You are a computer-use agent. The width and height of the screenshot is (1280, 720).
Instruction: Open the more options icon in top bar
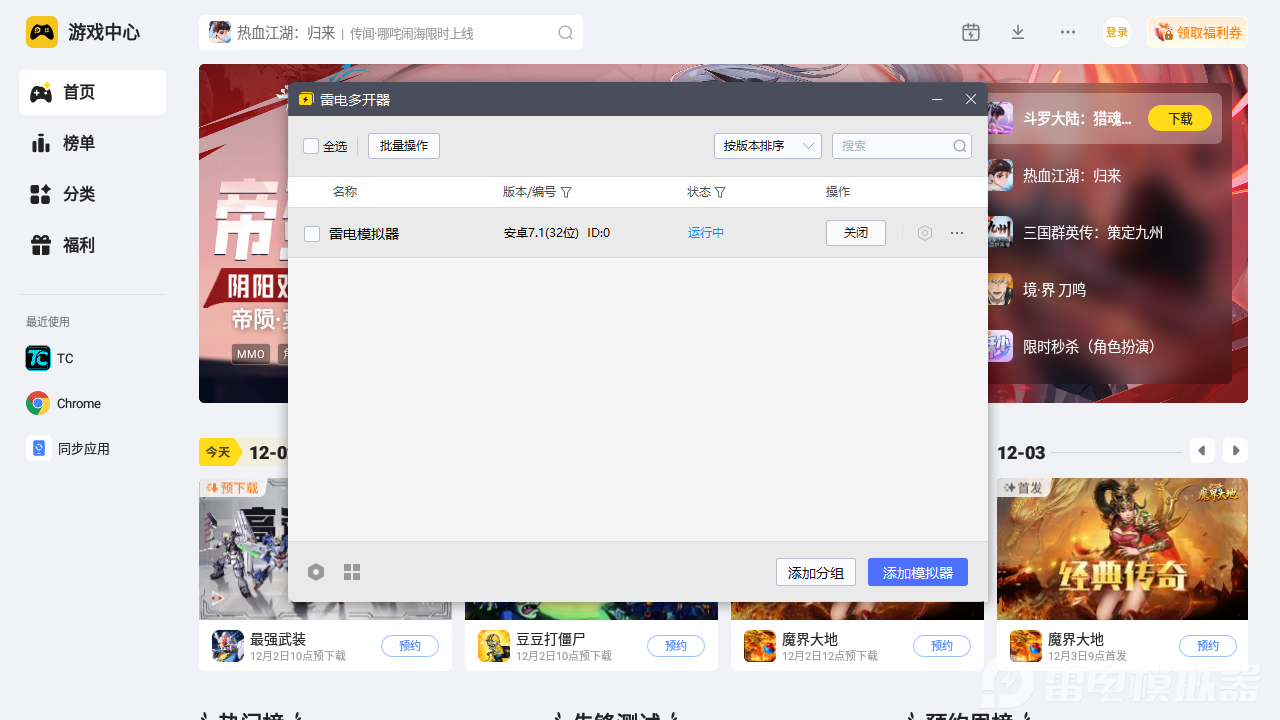pos(1067,32)
